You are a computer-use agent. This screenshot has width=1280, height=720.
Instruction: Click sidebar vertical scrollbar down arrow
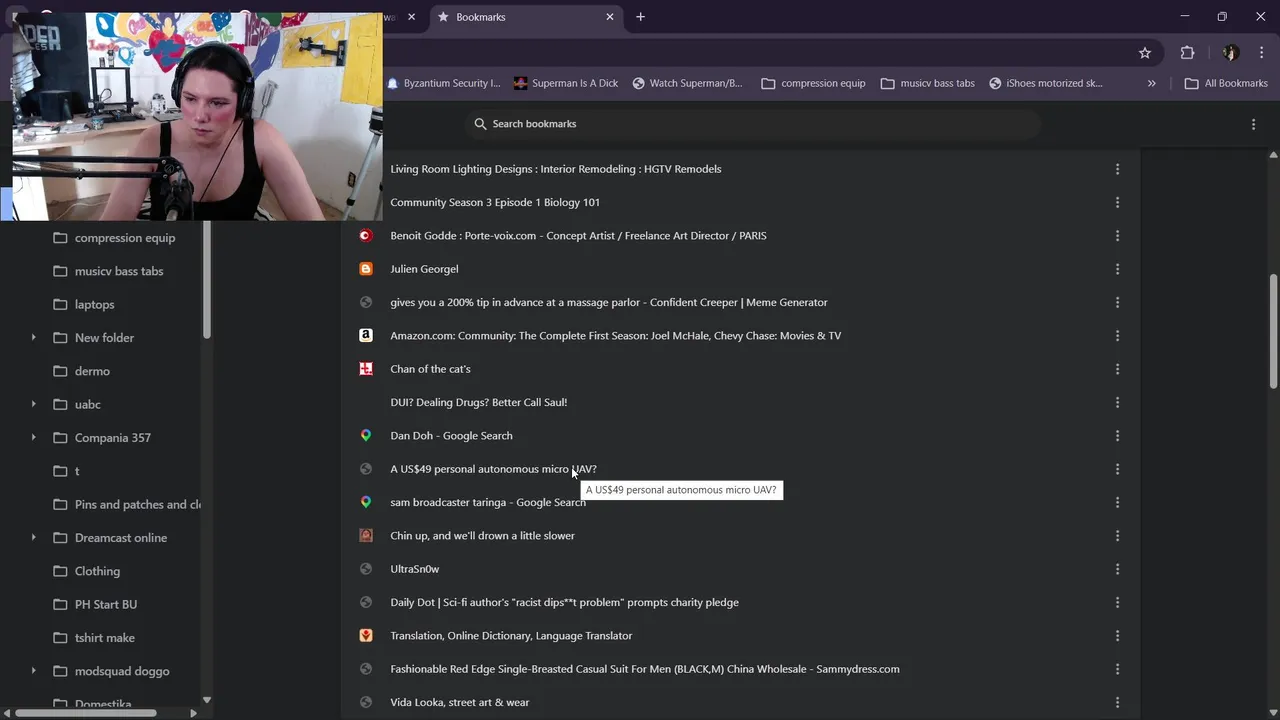[207, 700]
